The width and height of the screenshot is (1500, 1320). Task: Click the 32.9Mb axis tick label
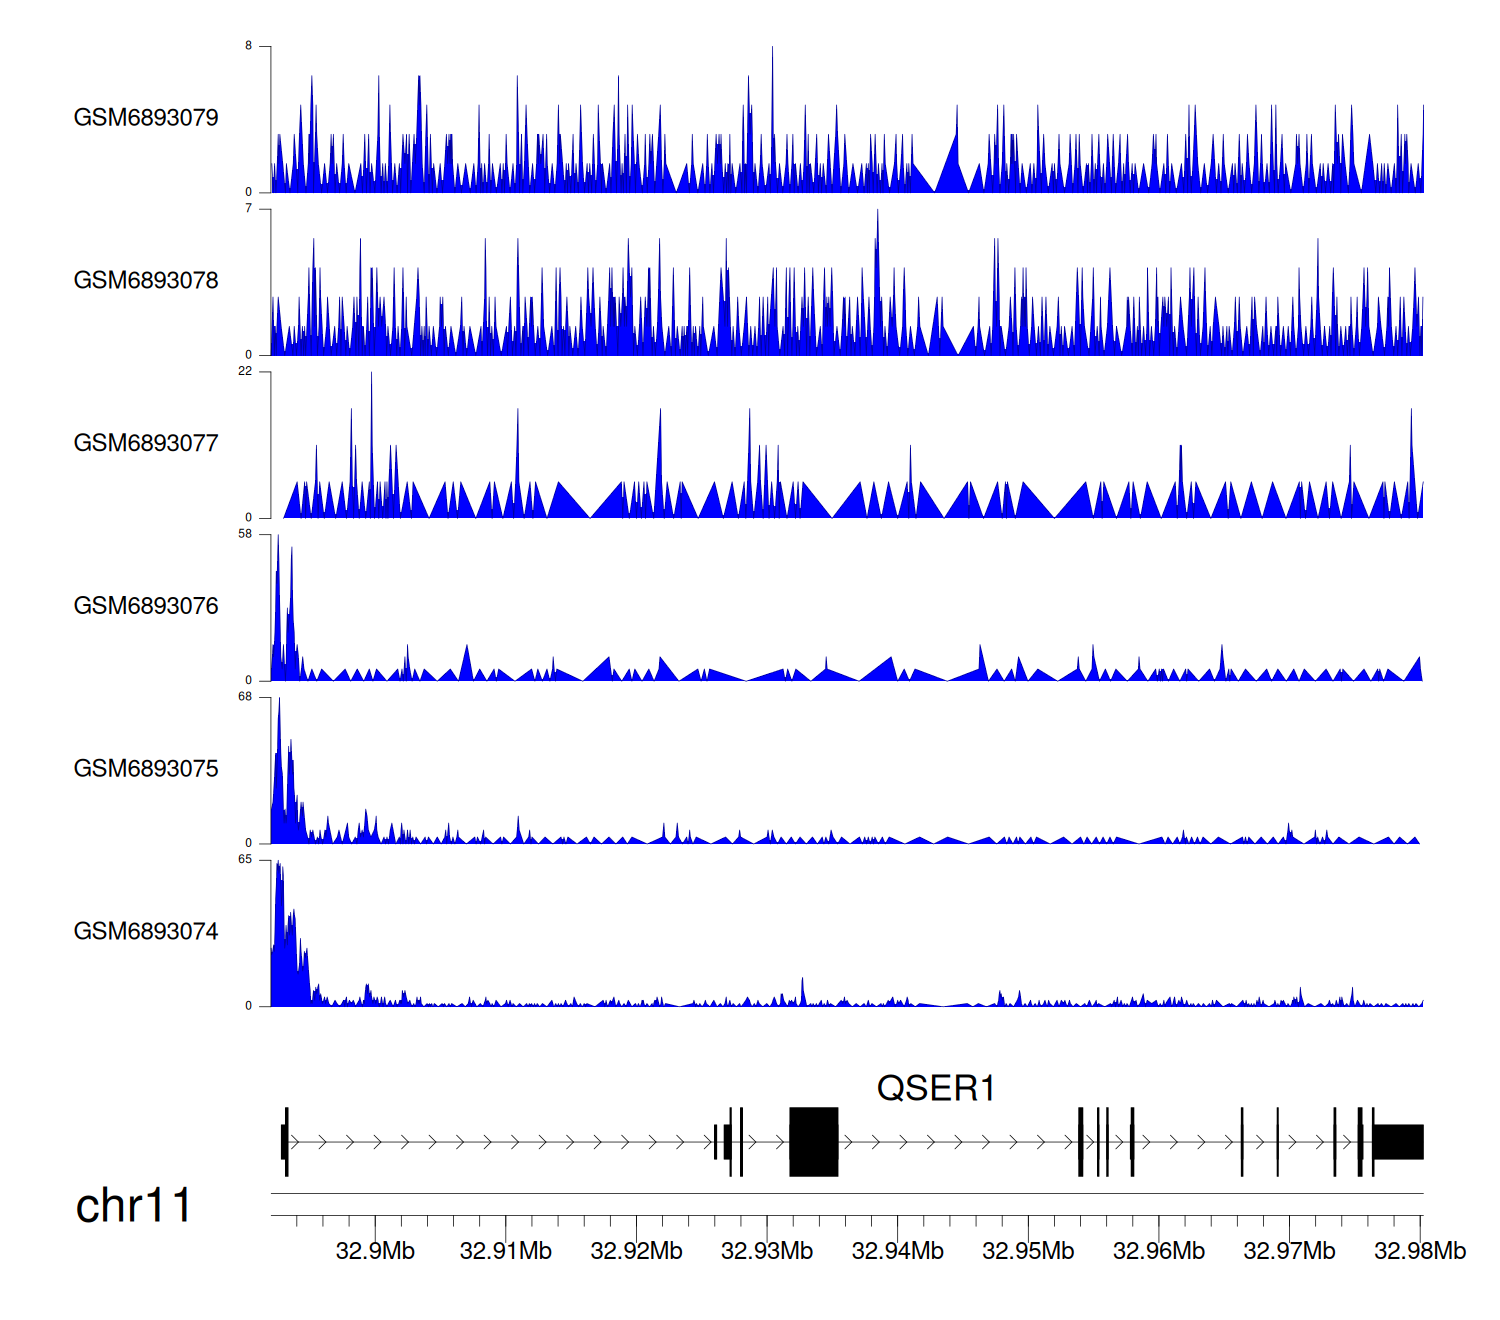click(x=375, y=1251)
